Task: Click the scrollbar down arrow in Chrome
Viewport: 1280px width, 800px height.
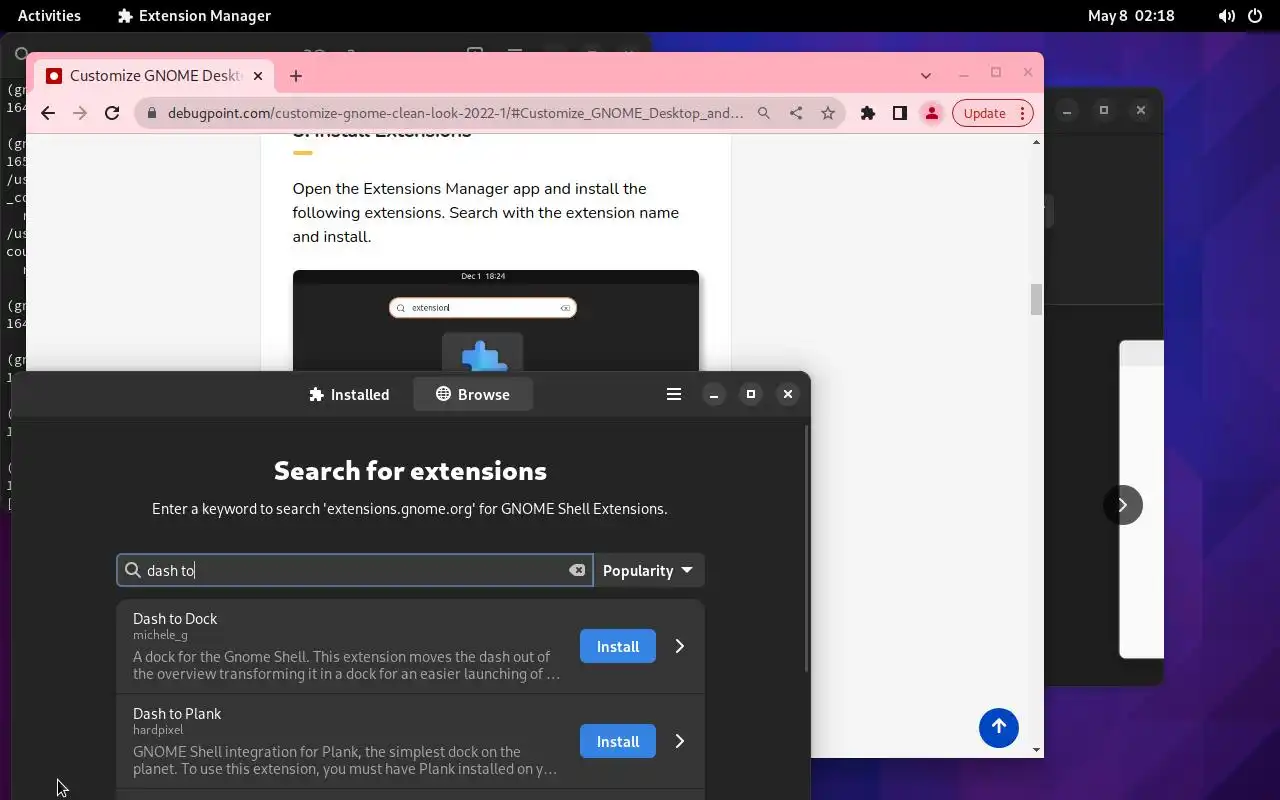Action: 1036,750
